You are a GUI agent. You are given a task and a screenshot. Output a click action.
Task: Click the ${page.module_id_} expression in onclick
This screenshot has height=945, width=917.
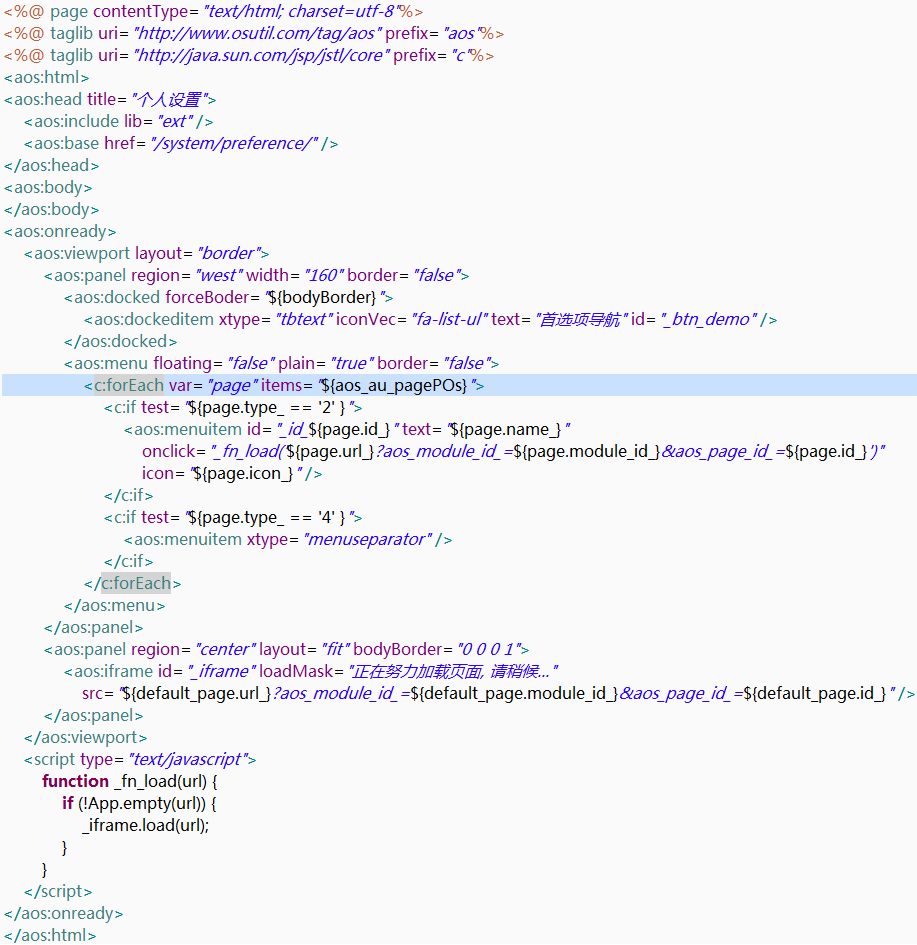[x=586, y=451]
